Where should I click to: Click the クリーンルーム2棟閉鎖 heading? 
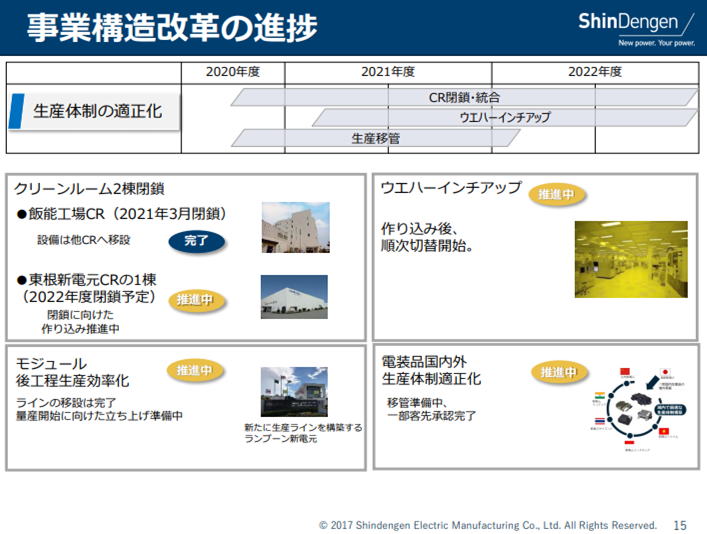click(x=89, y=189)
